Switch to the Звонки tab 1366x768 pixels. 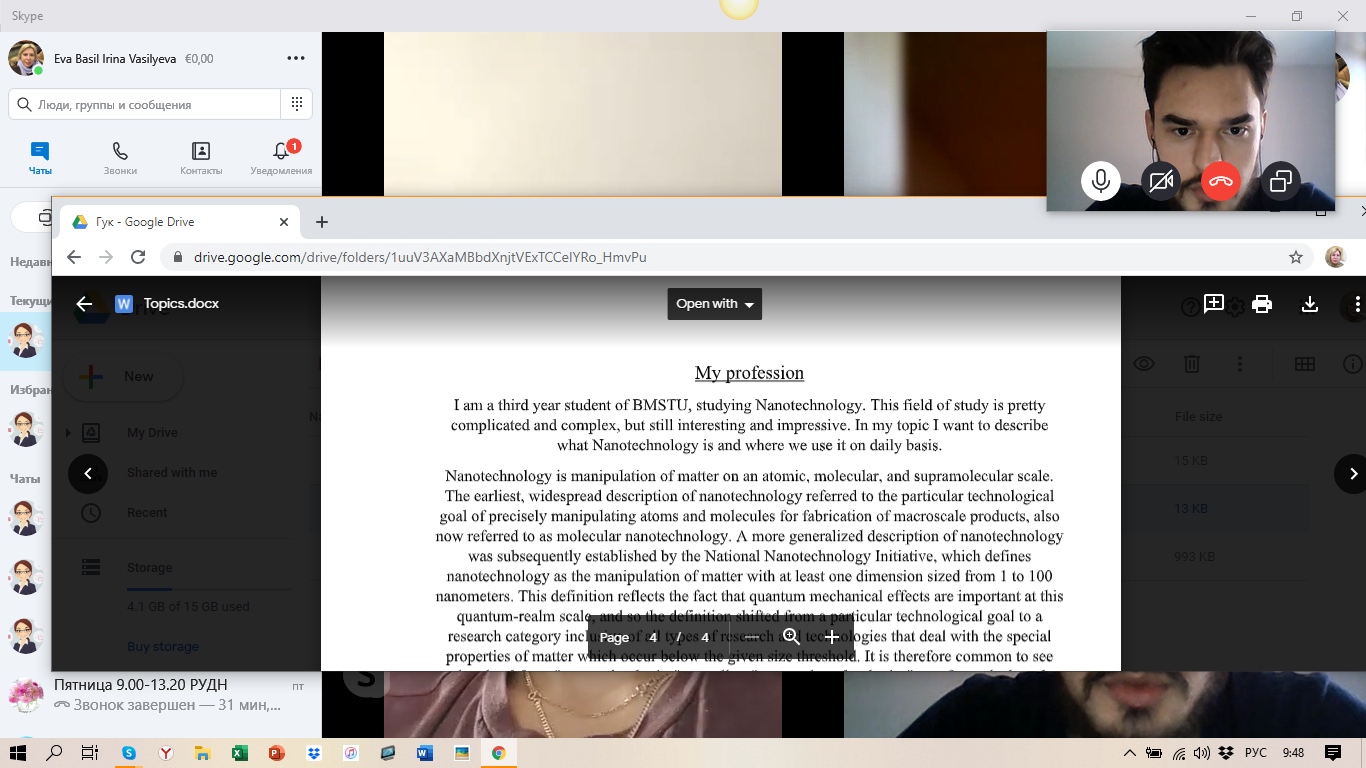tap(120, 158)
